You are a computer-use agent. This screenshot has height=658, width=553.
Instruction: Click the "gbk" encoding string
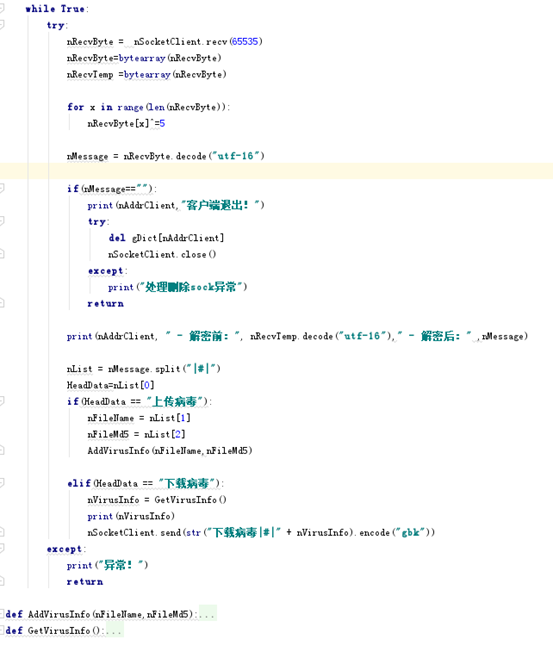(411, 533)
